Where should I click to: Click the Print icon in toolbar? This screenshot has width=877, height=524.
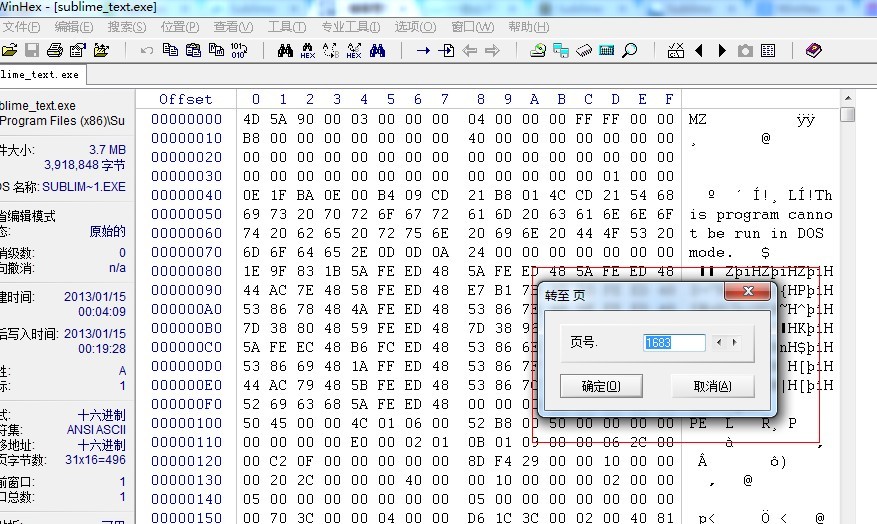[x=55, y=50]
